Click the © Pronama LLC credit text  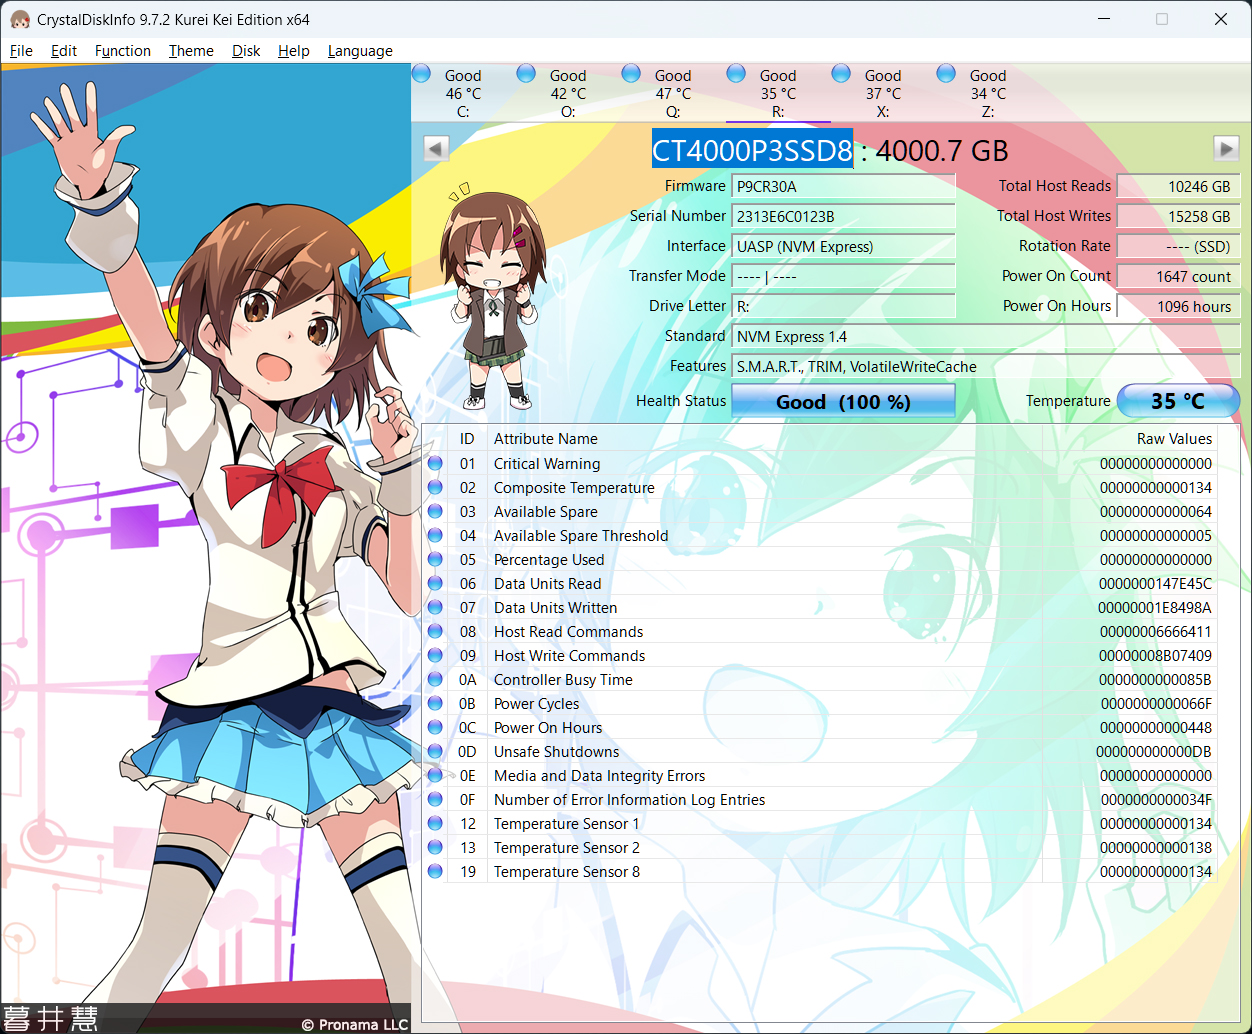[x=355, y=1024]
